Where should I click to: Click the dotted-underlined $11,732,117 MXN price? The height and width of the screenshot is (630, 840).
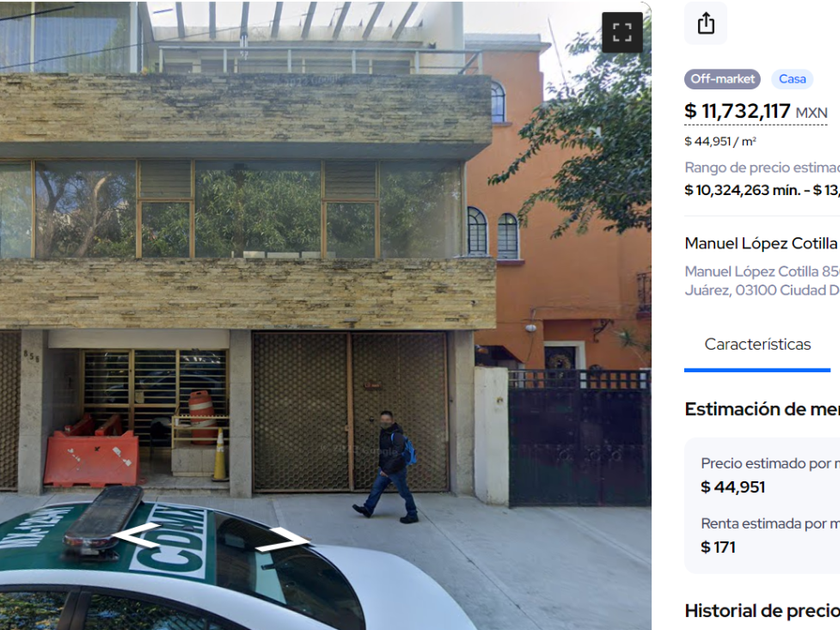755,112
